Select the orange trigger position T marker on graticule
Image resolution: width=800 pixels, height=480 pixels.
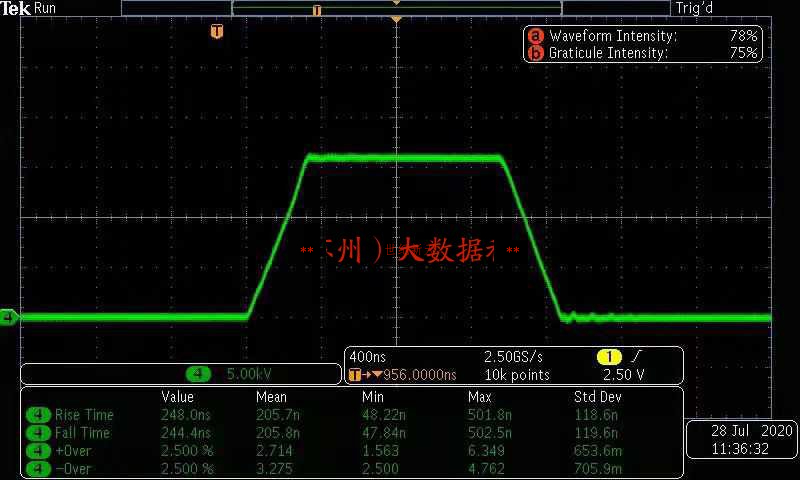tap(217, 32)
